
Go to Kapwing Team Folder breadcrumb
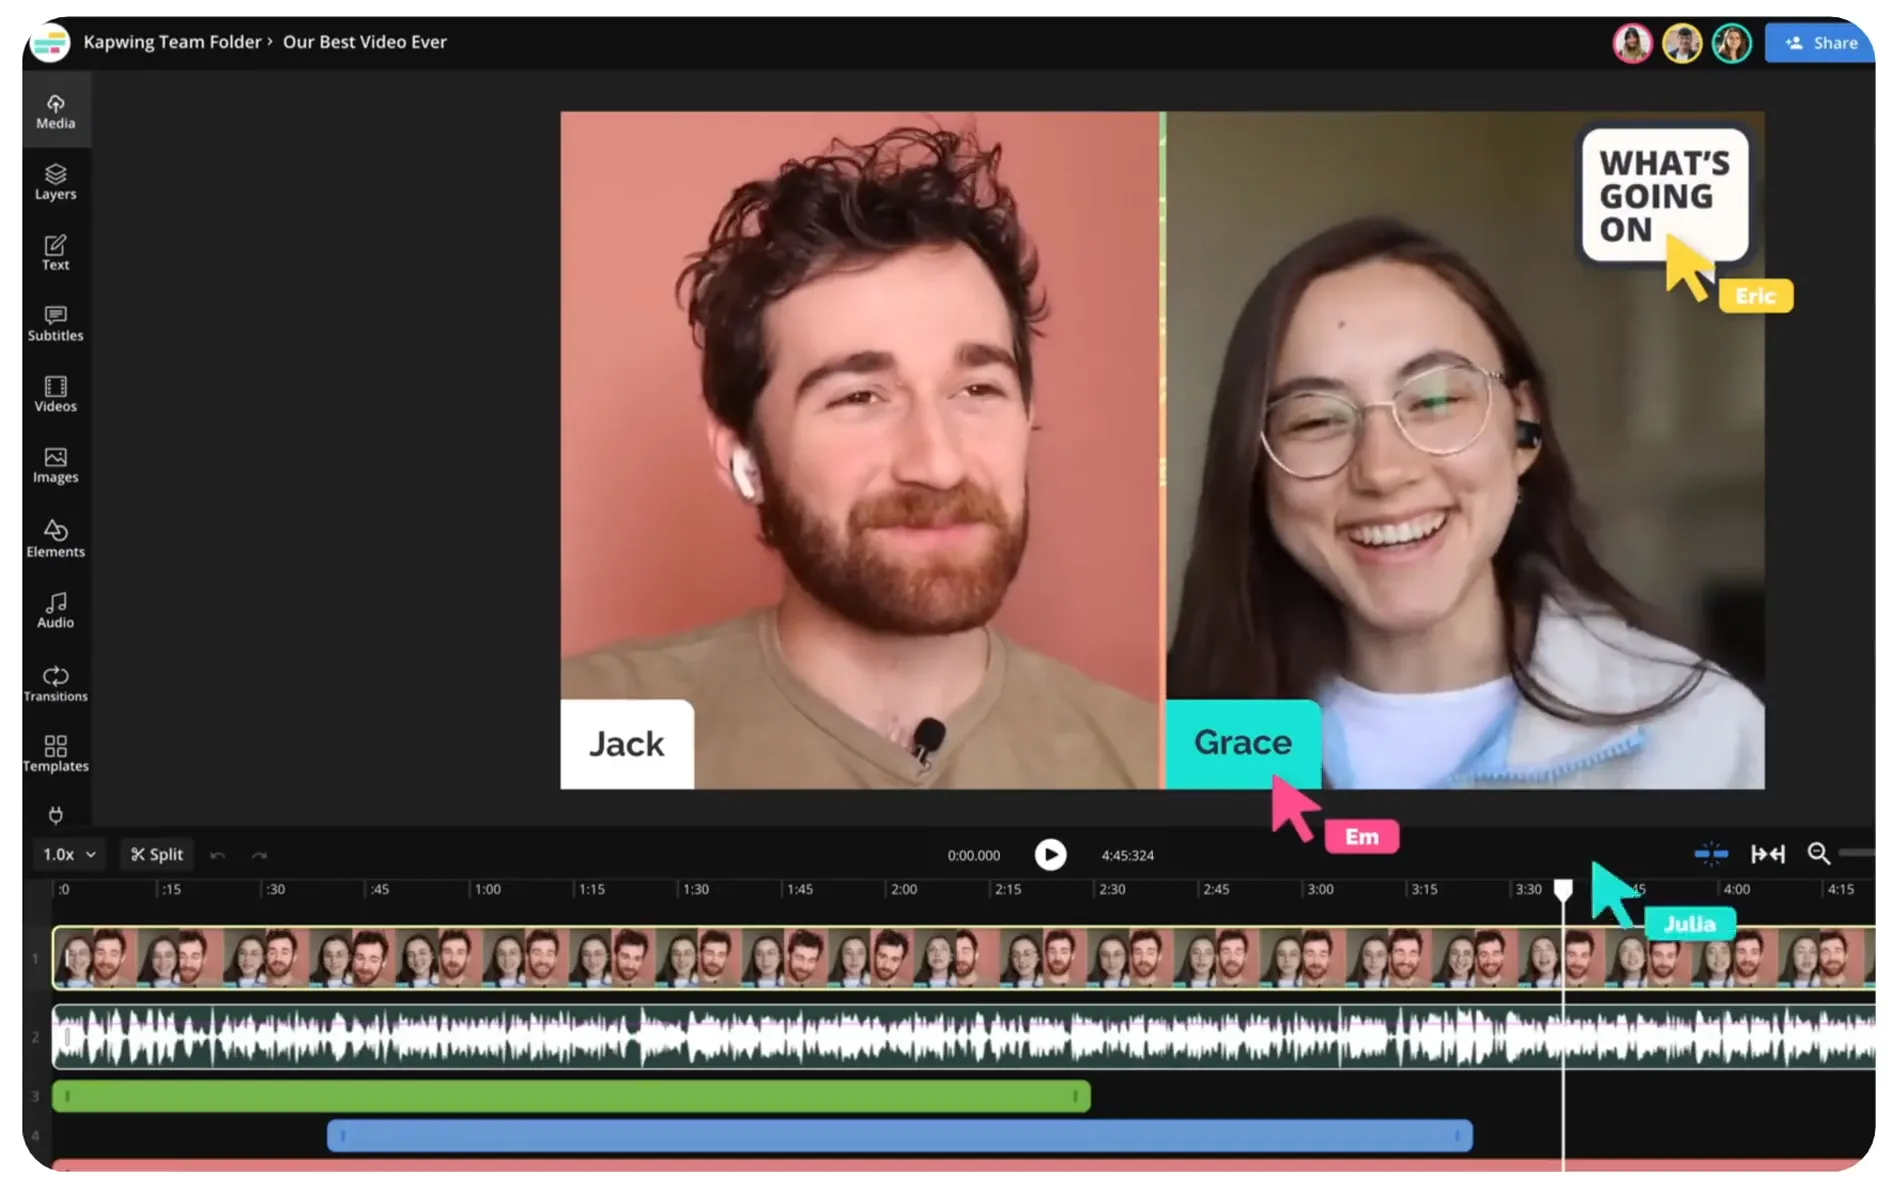(172, 42)
